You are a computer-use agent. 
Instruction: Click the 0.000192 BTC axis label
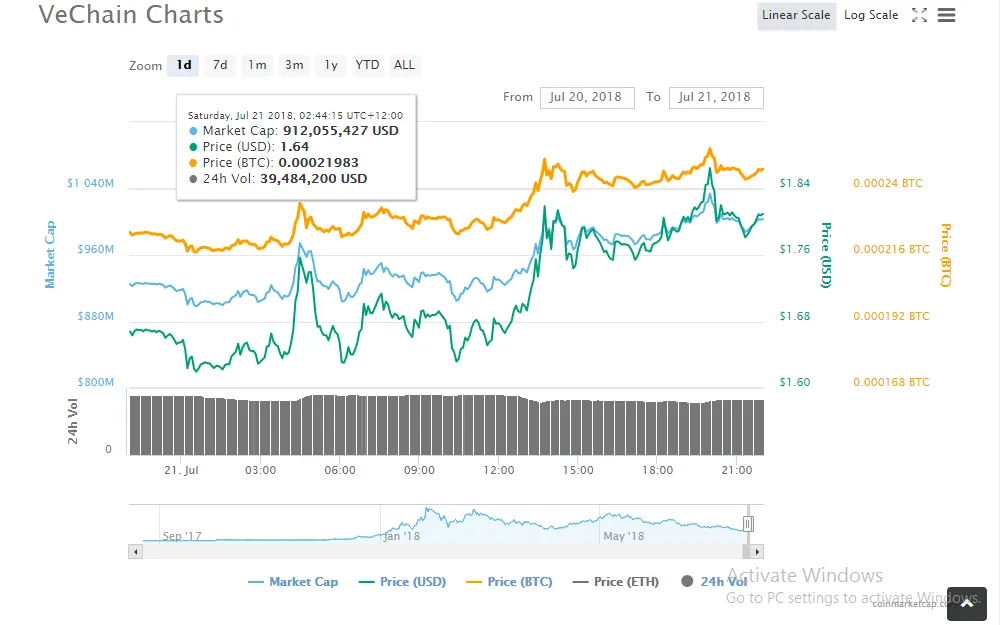891,316
